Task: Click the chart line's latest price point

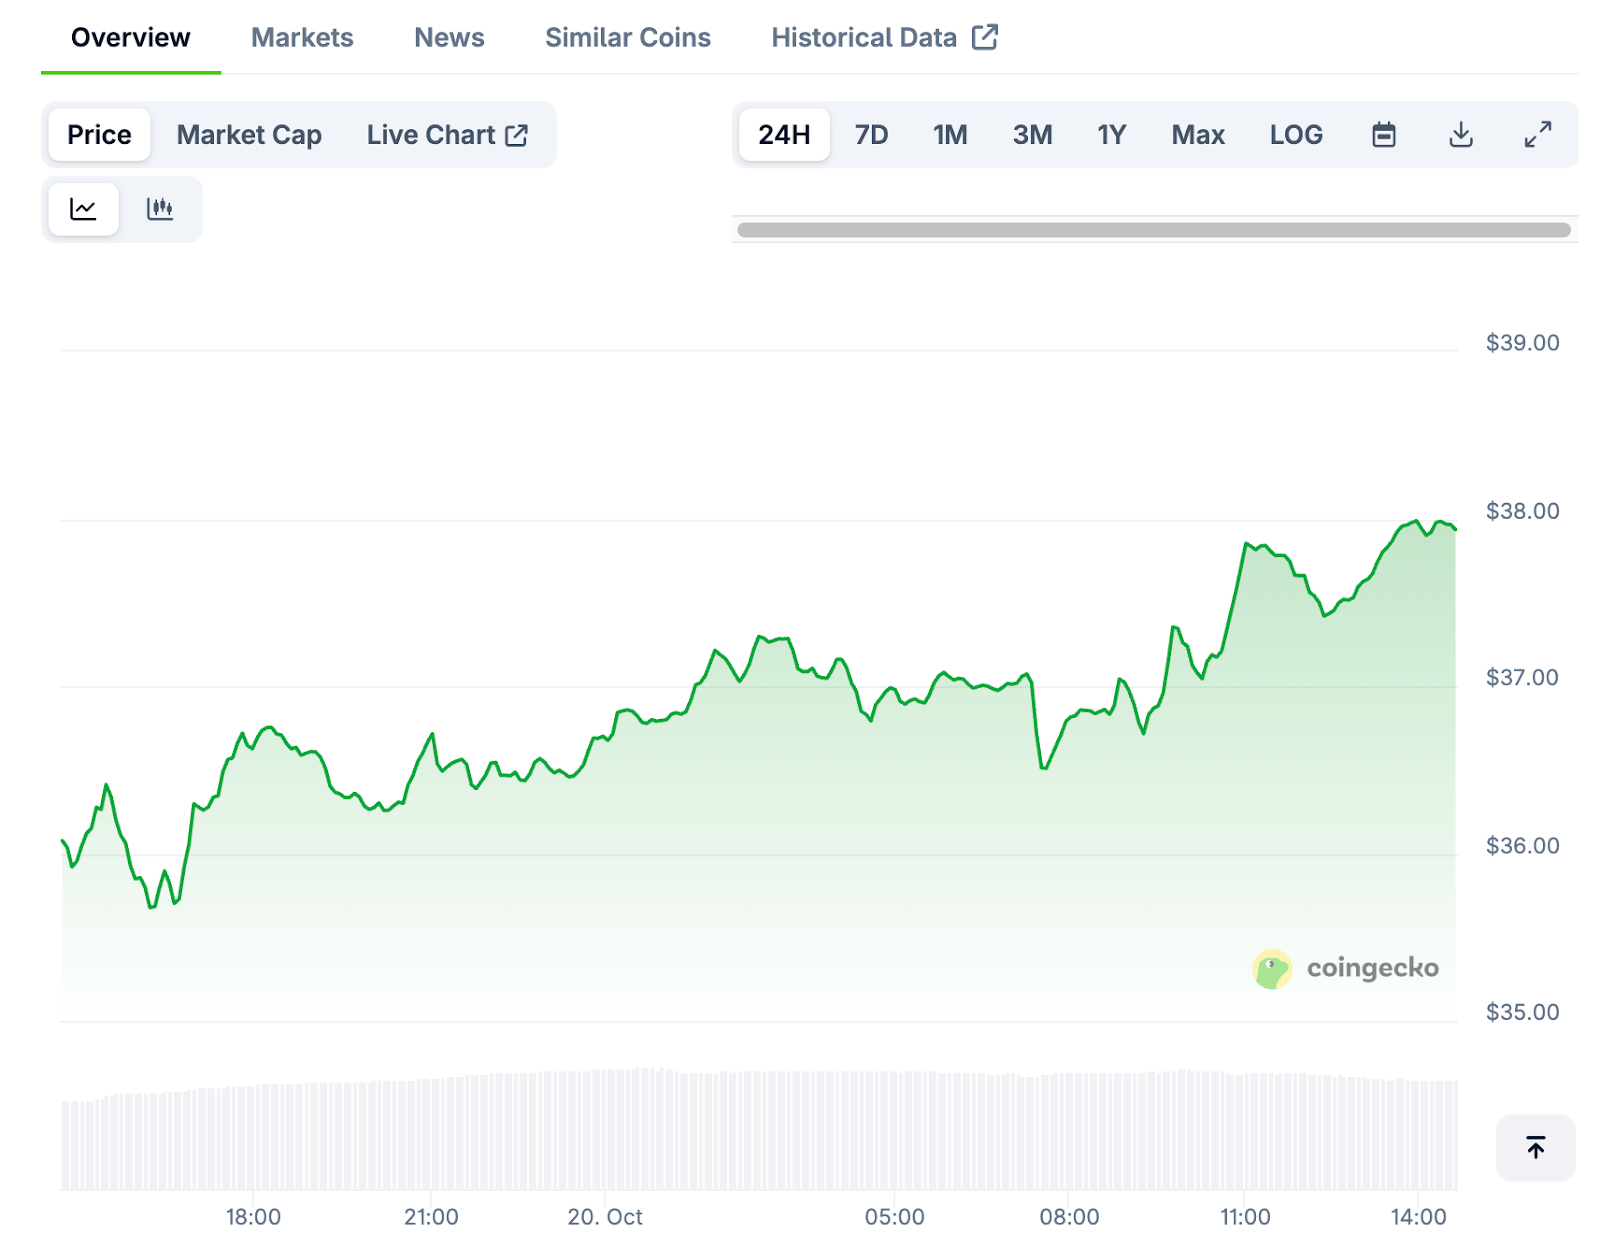Action: pyautogui.click(x=1454, y=528)
